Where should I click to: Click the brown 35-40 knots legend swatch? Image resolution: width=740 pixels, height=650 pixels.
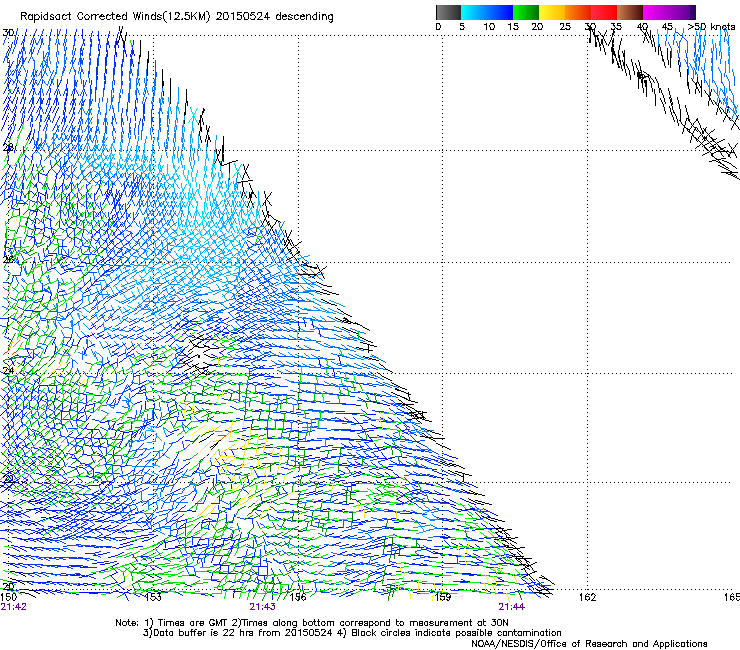630,12
